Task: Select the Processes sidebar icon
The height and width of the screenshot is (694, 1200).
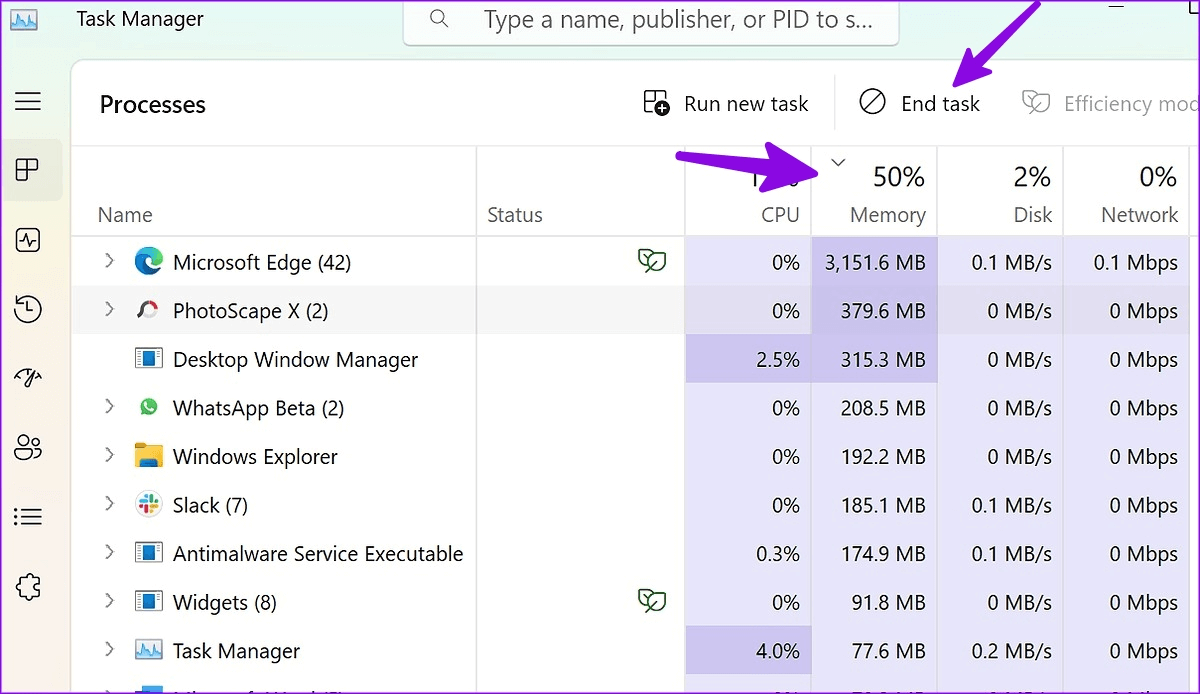Action: tap(28, 170)
